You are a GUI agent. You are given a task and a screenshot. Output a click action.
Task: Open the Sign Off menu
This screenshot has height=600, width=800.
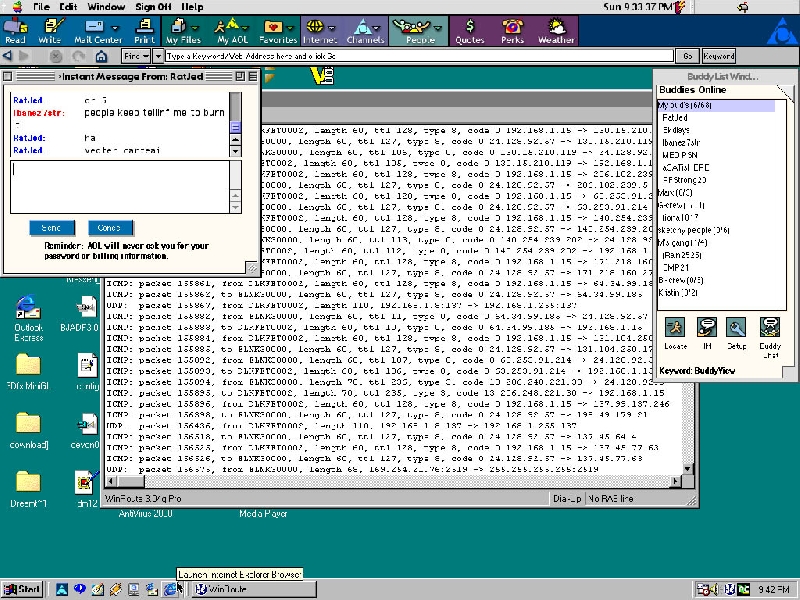click(153, 7)
